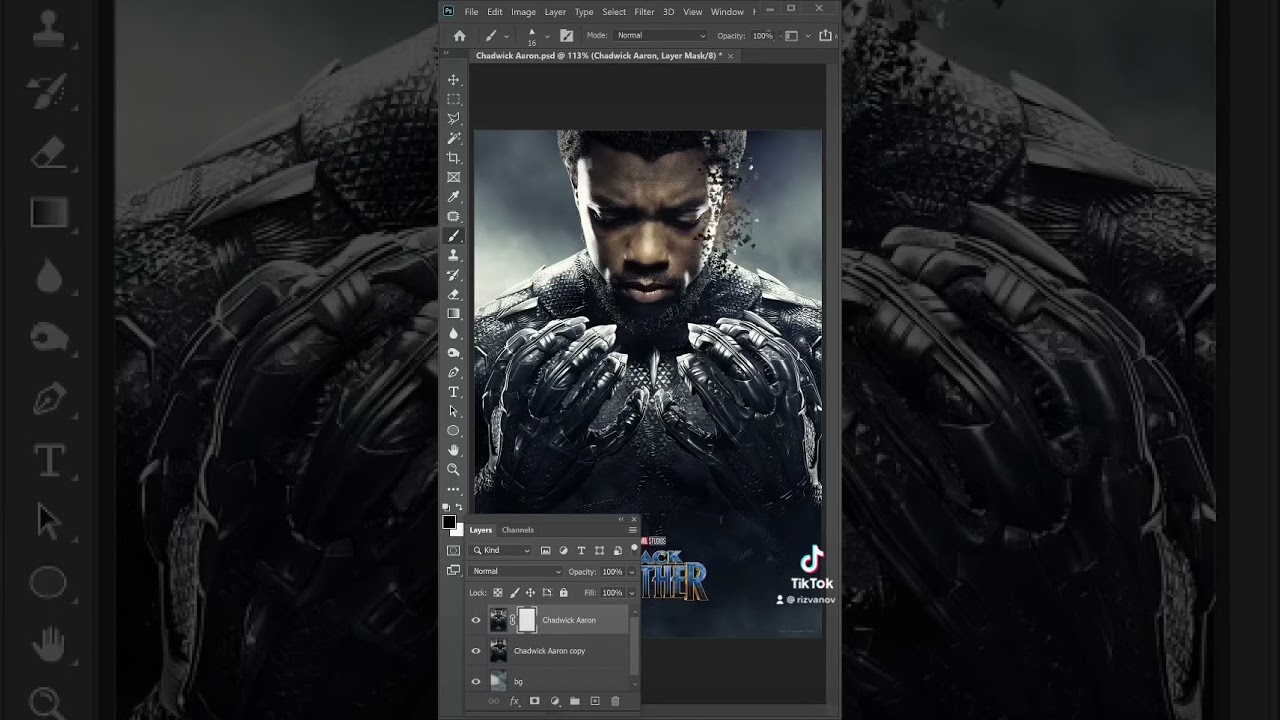The image size is (1280, 720).
Task: Select the Rectangular Marquee tool
Action: [x=453, y=99]
